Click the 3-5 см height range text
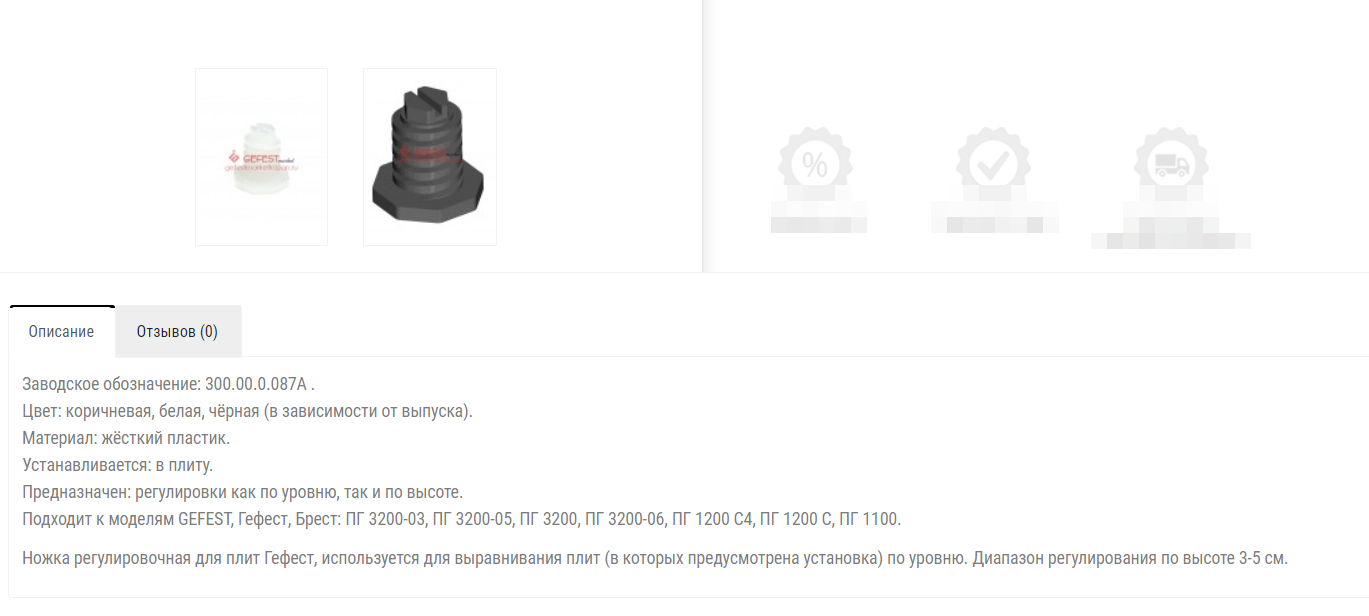1369x616 pixels. click(x=1263, y=558)
